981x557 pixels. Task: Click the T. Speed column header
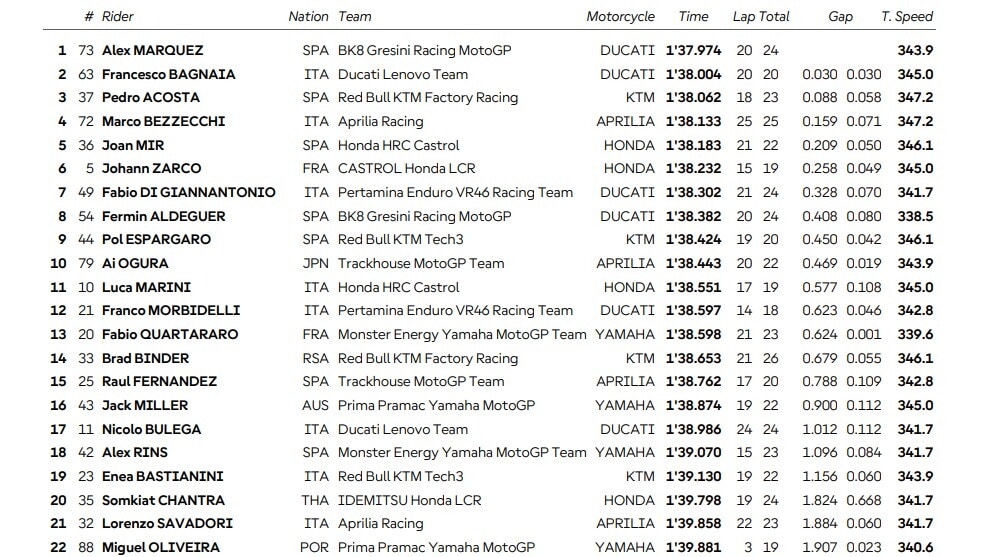[x=907, y=16]
